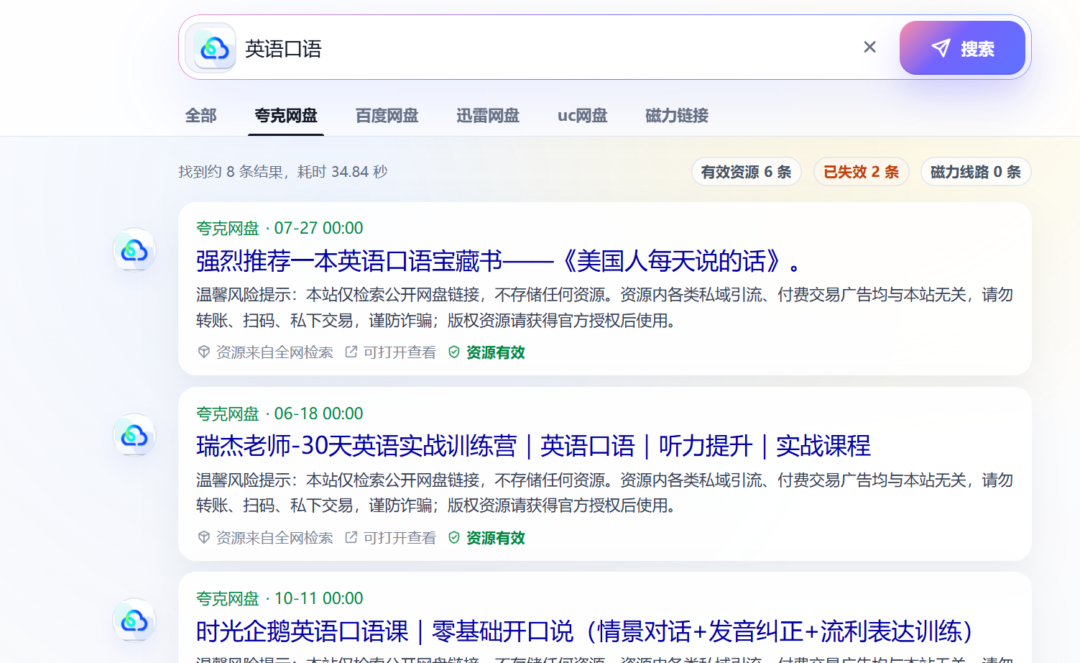Open the 百度网盘 tab
Screen dimensions: 1080x663
(386, 116)
